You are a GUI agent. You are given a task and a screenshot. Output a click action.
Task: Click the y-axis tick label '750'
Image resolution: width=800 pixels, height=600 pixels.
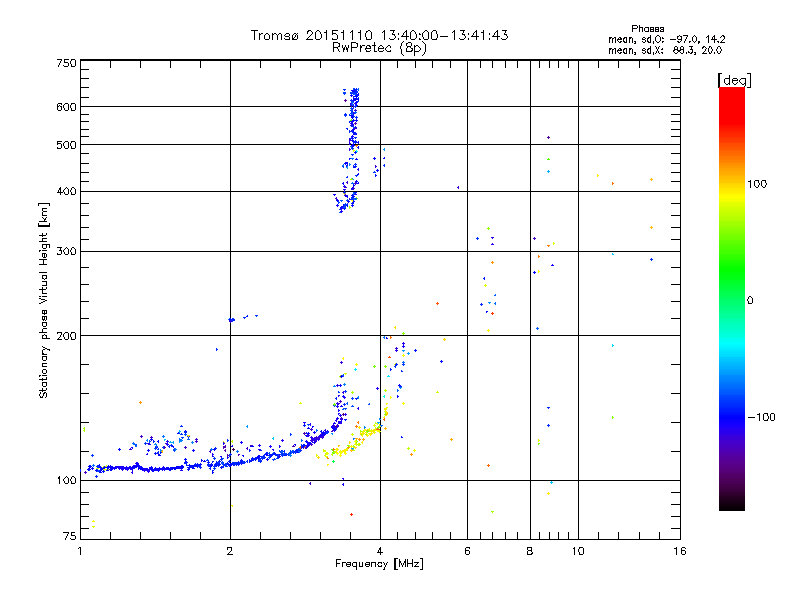[66, 63]
